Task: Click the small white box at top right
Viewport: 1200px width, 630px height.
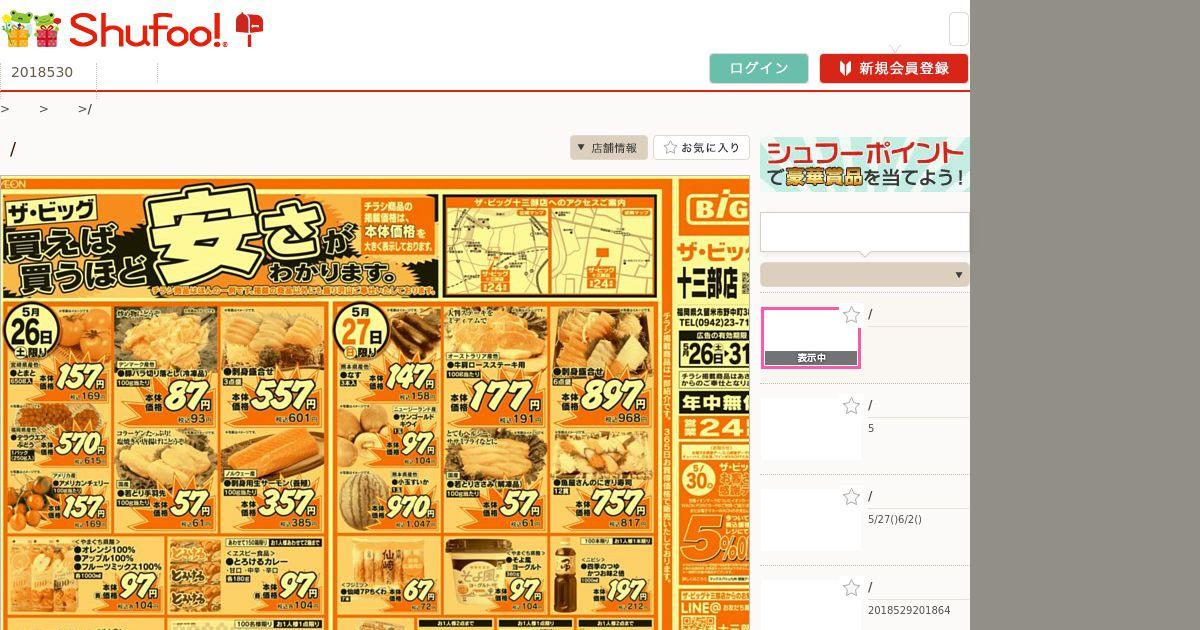Action: tap(958, 29)
